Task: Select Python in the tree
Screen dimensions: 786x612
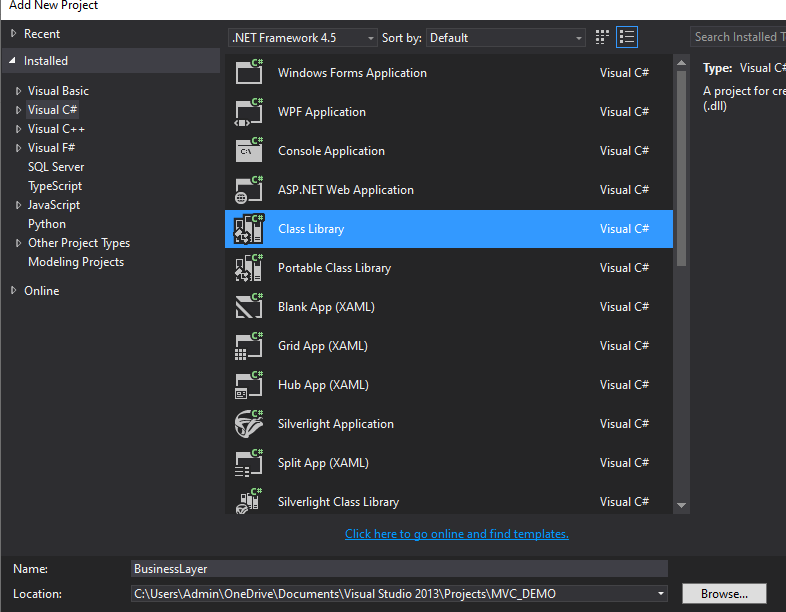Action: (47, 224)
